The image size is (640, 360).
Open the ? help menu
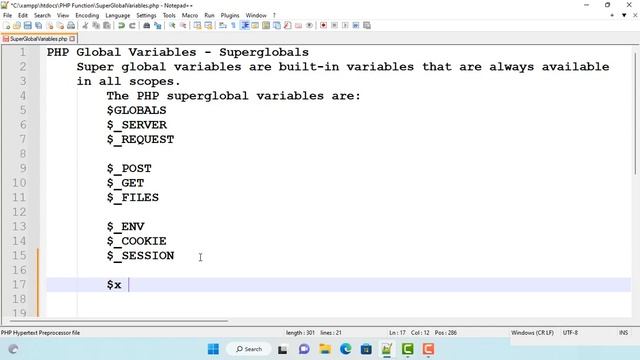coord(274,15)
